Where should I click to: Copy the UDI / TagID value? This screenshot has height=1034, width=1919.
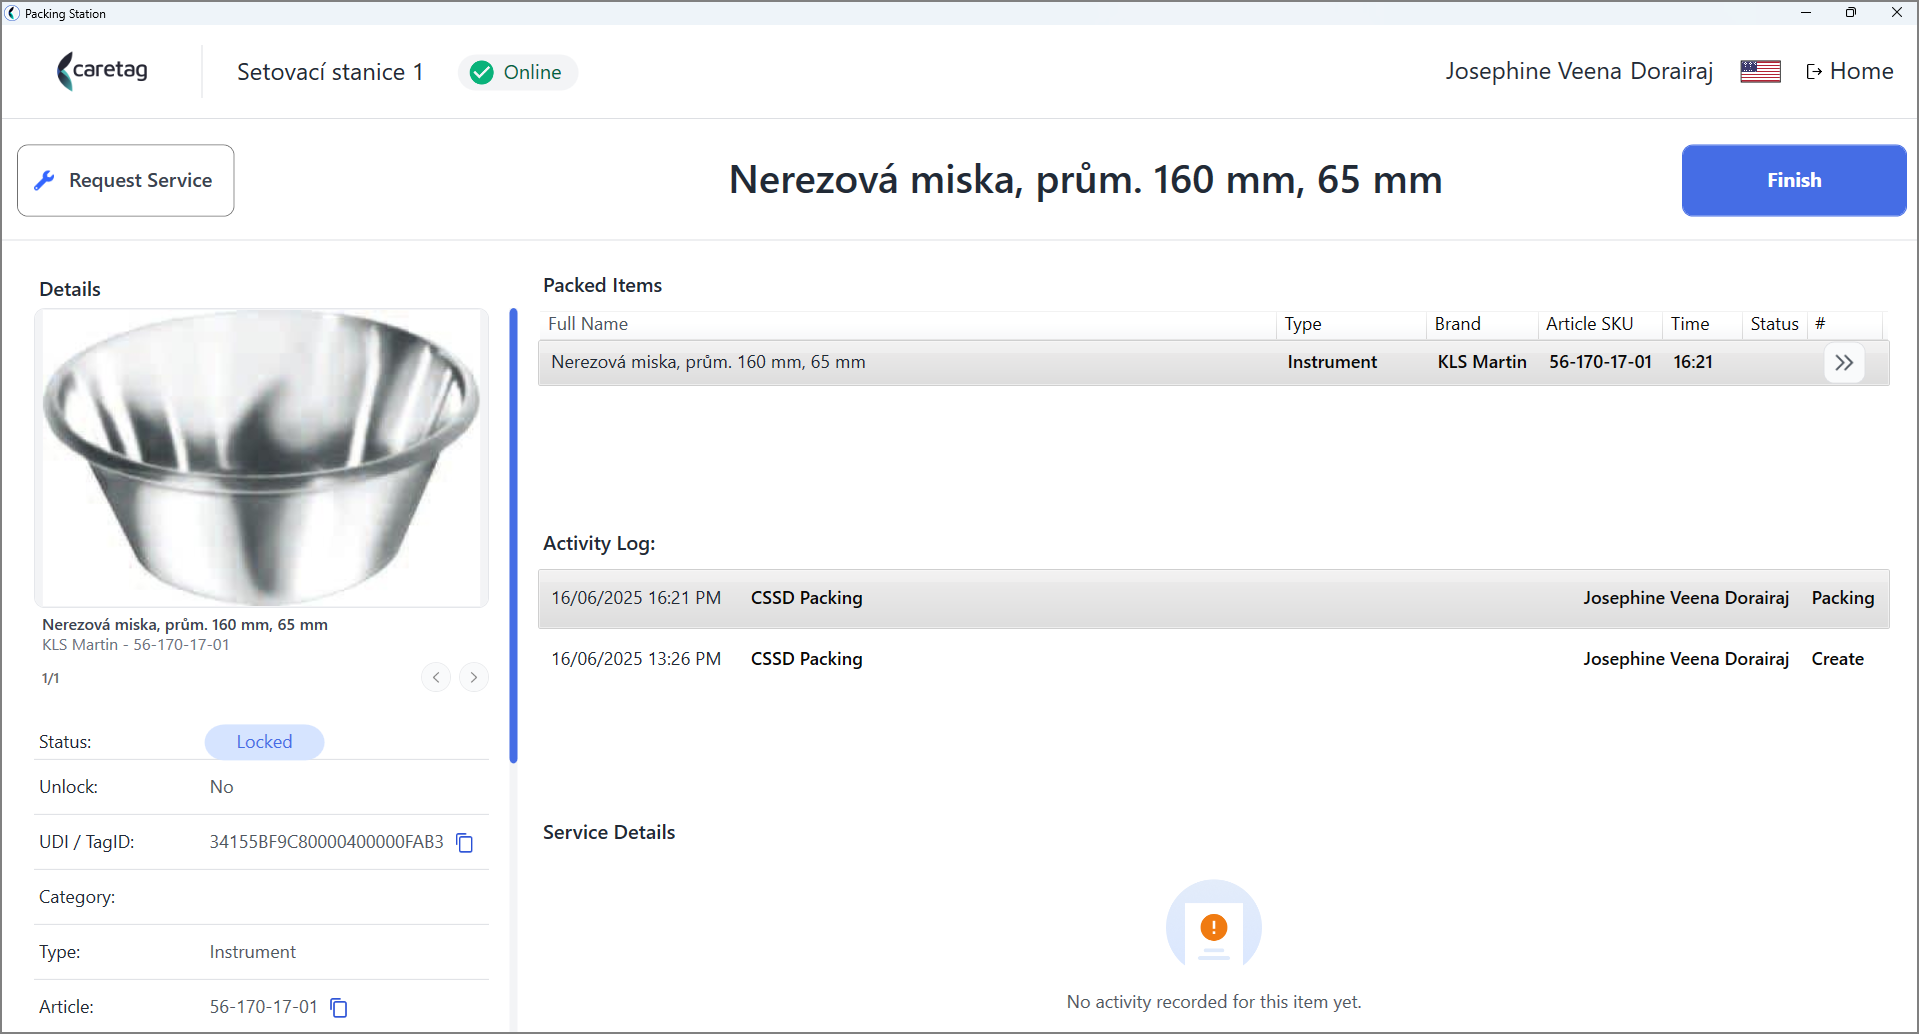point(465,843)
